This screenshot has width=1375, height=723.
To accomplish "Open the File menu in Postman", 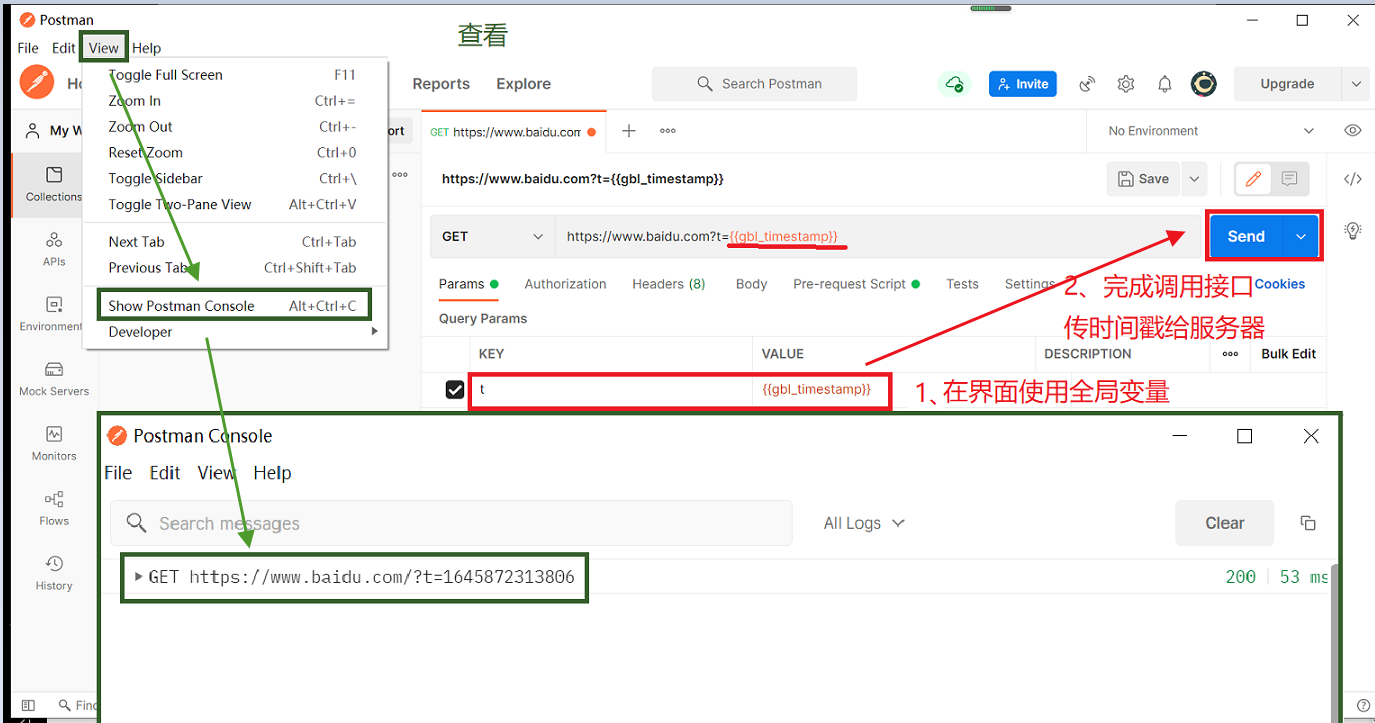I will click(x=28, y=48).
